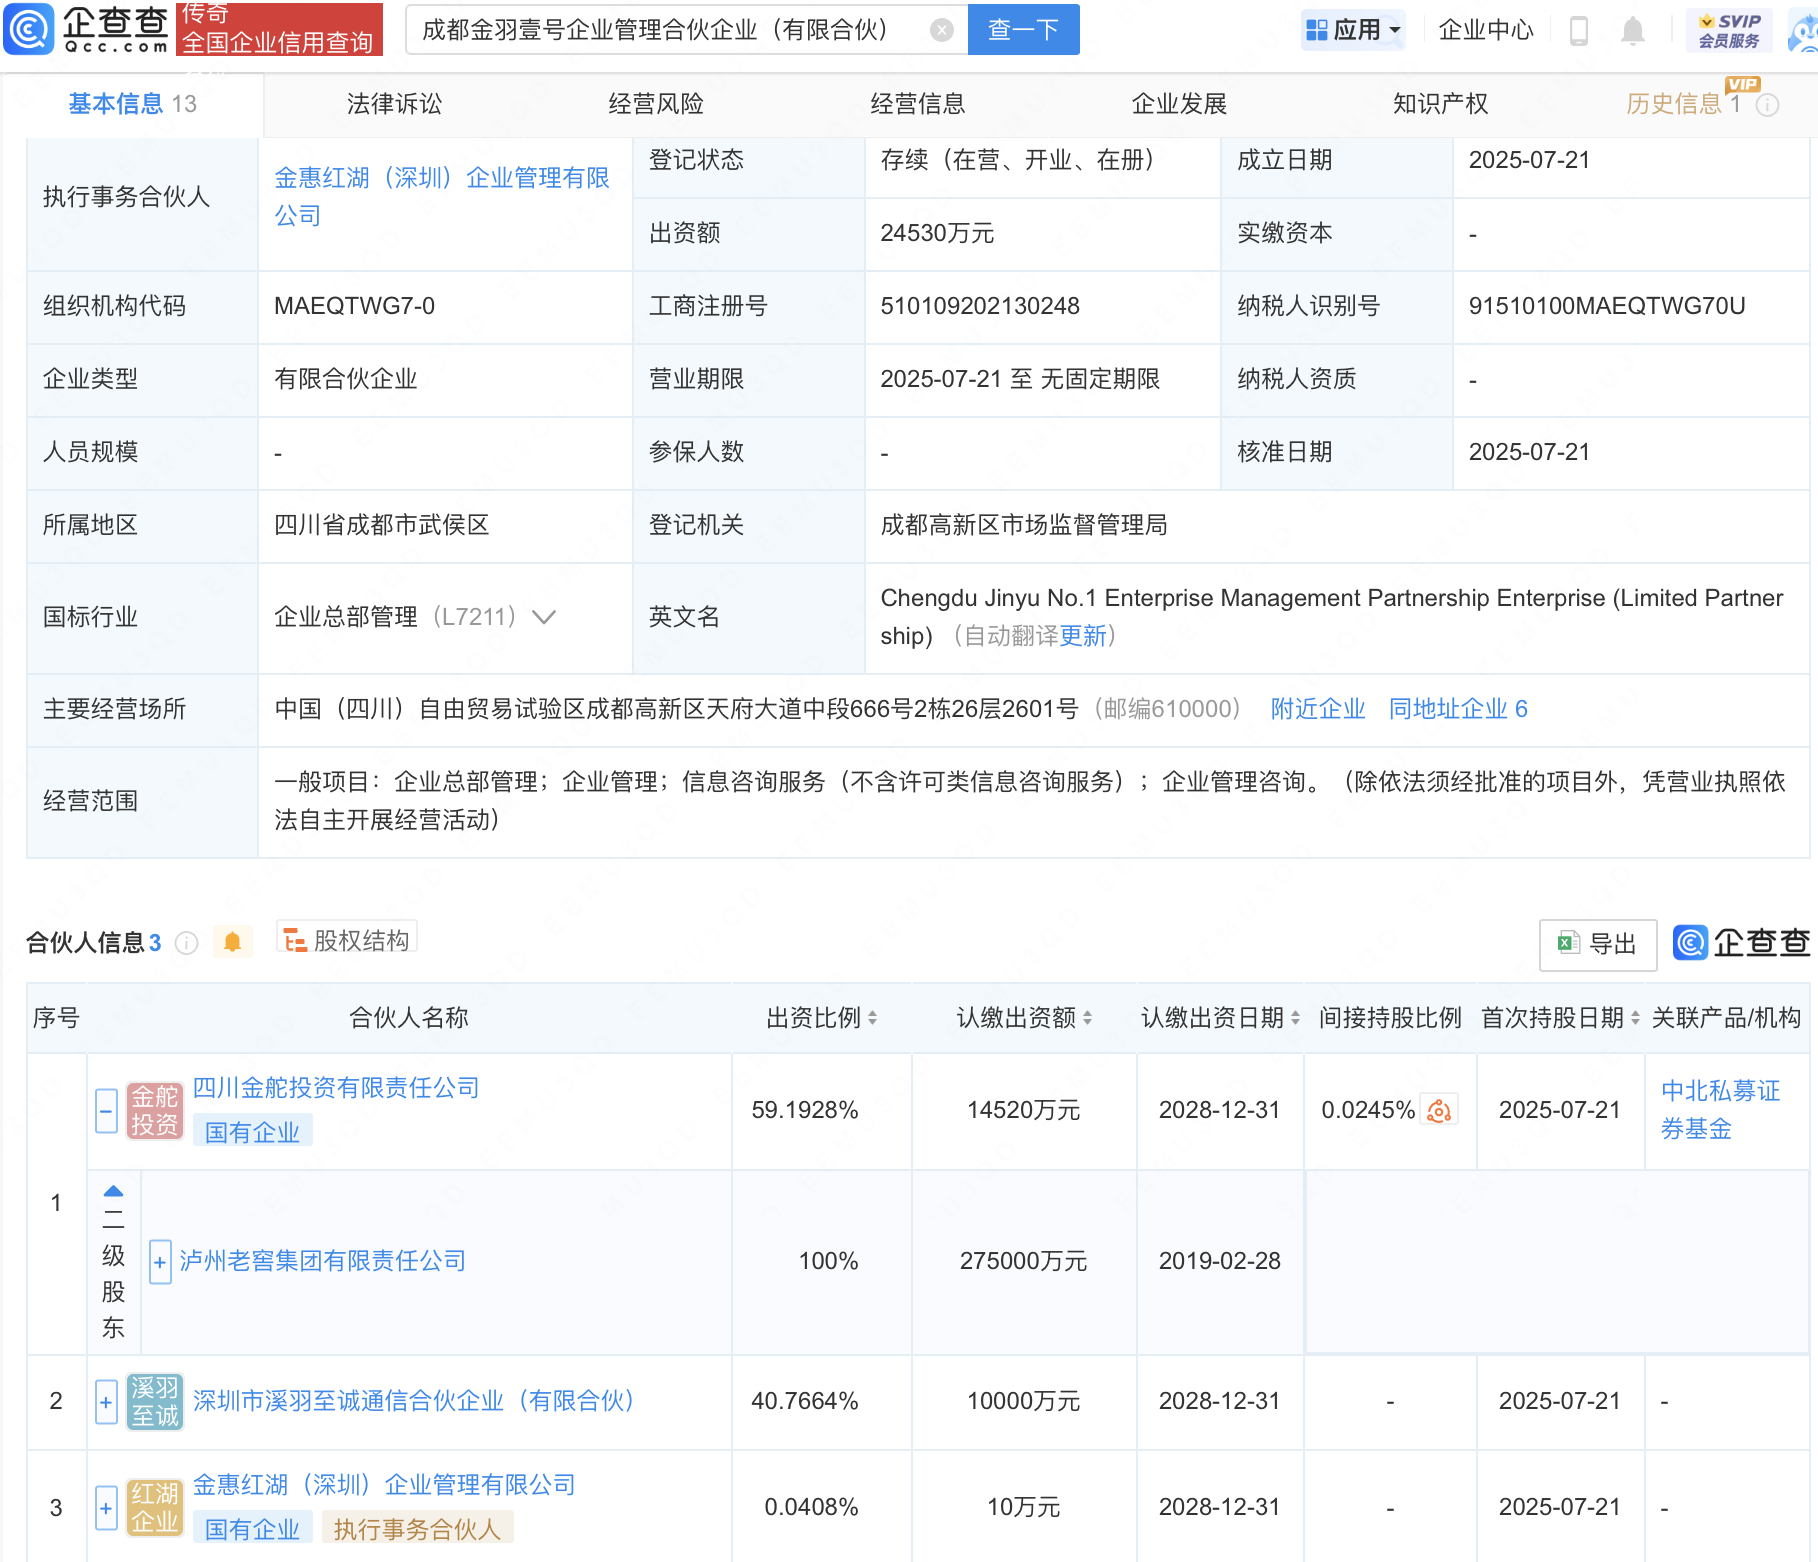Image resolution: width=1818 pixels, height=1562 pixels.
Task: Switch to 基本信息 tab
Action: pos(132,104)
